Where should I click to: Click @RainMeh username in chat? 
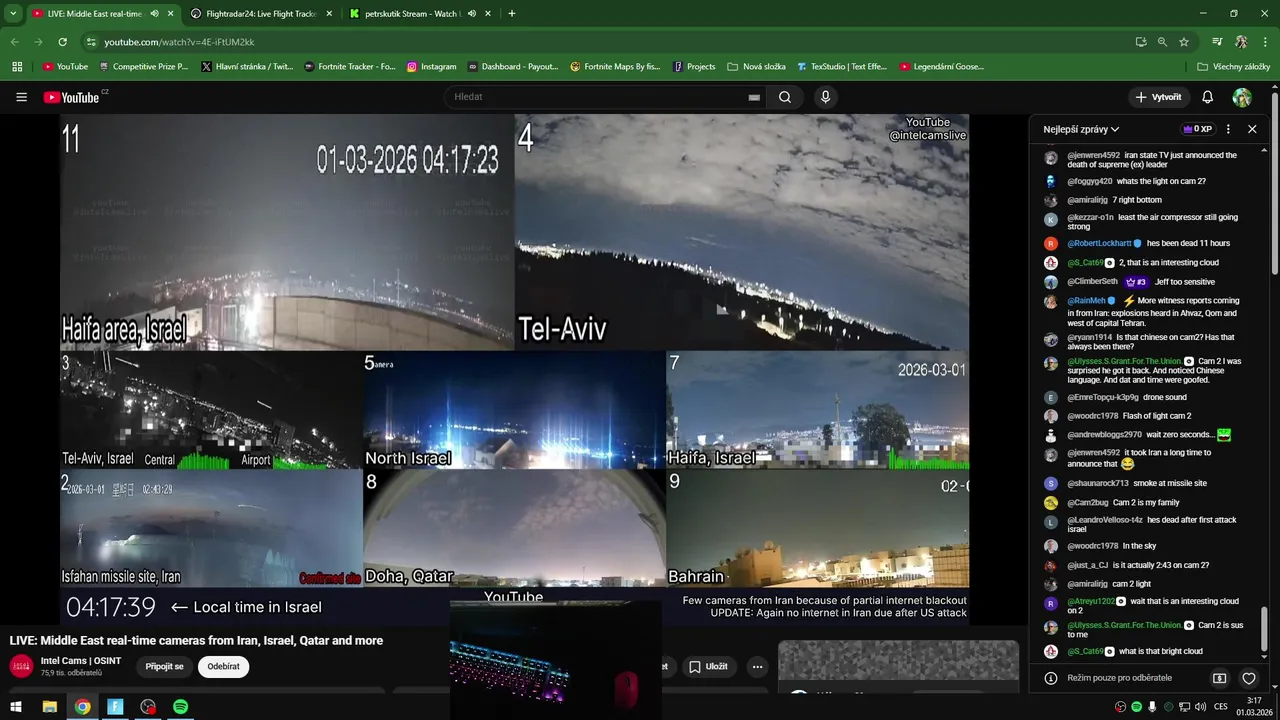1086,300
